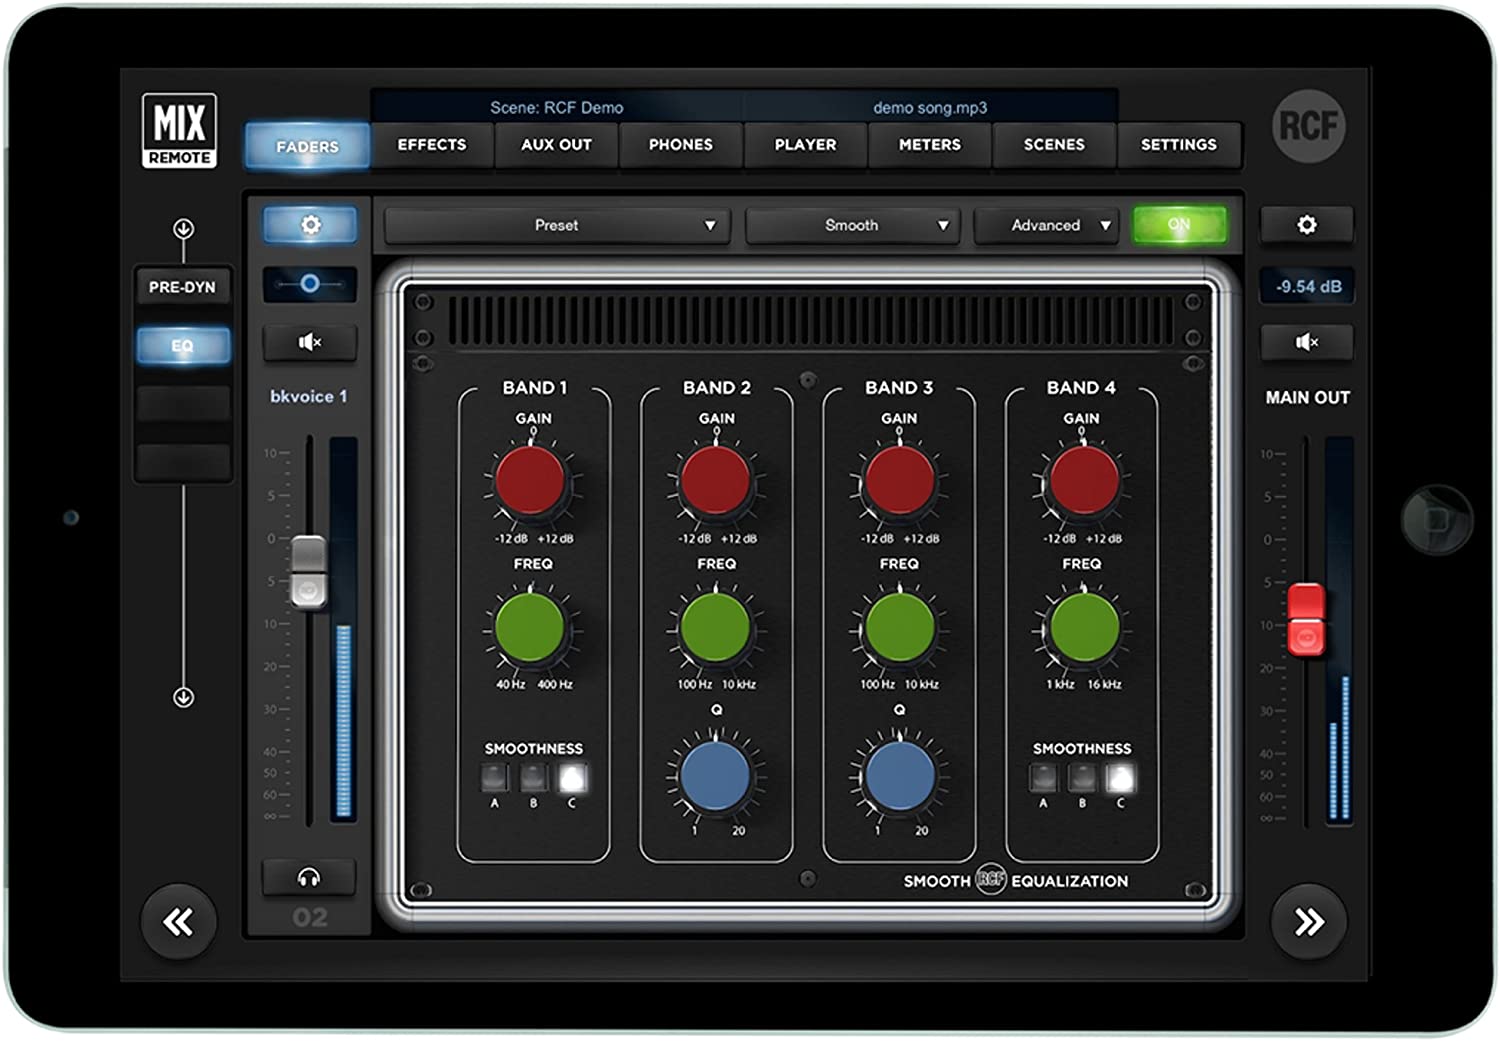This screenshot has height=1041, width=1500.
Task: Open the SETTINGS tab
Action: coord(1179,145)
